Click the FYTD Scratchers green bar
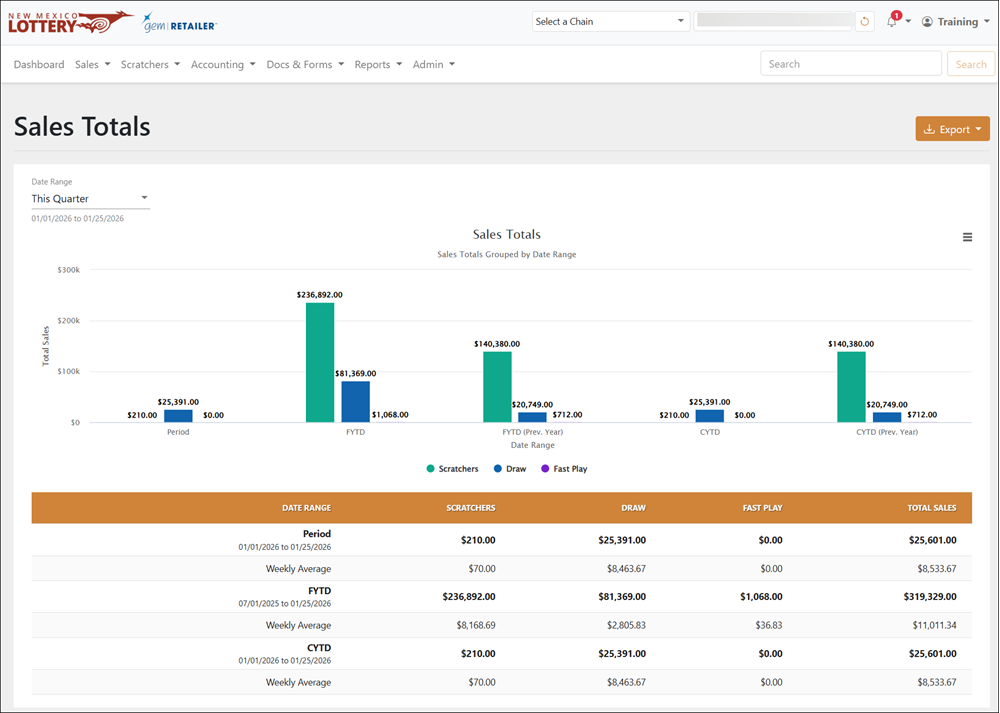The image size is (1000, 713). coord(320,362)
